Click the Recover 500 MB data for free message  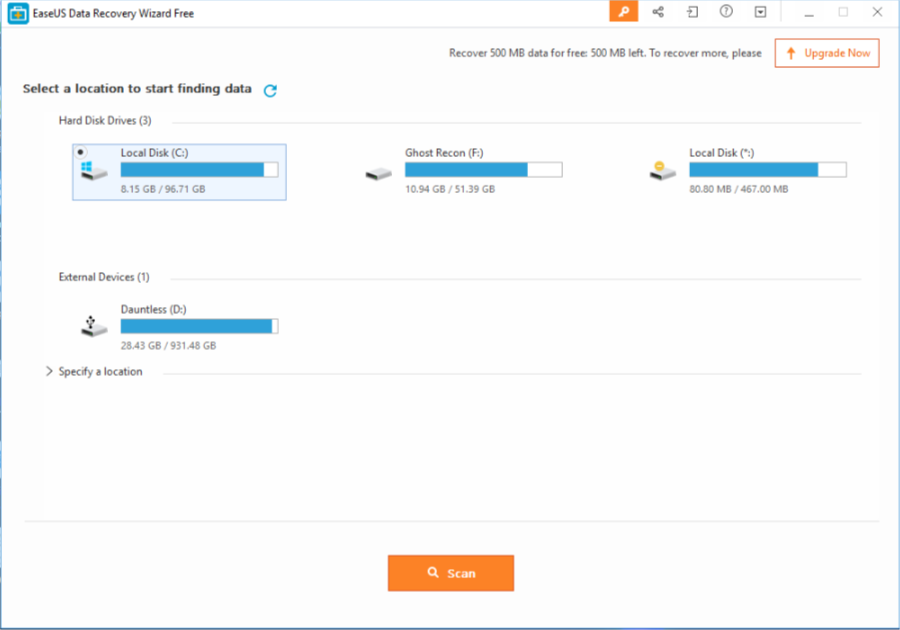tap(605, 53)
